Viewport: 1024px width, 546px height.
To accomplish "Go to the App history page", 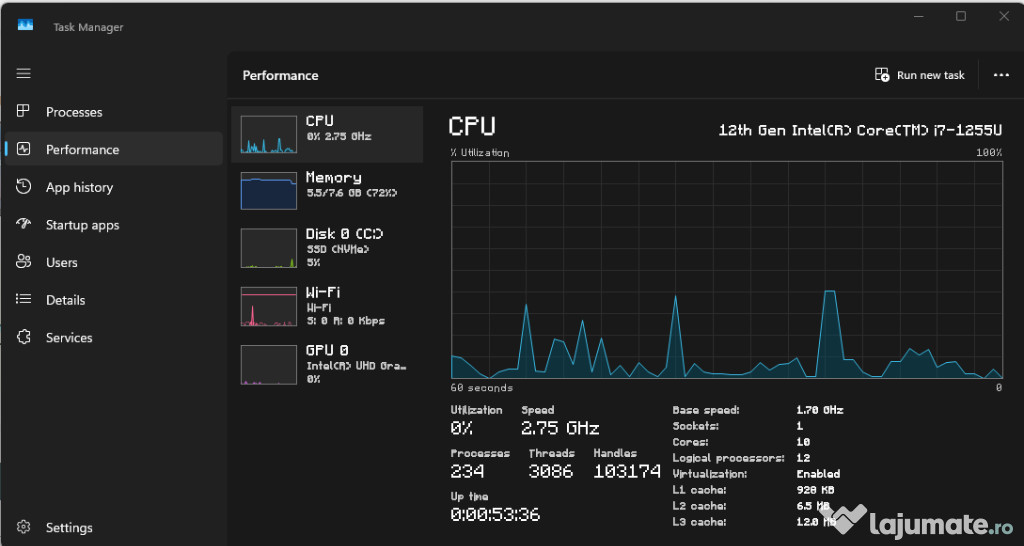I will point(79,187).
